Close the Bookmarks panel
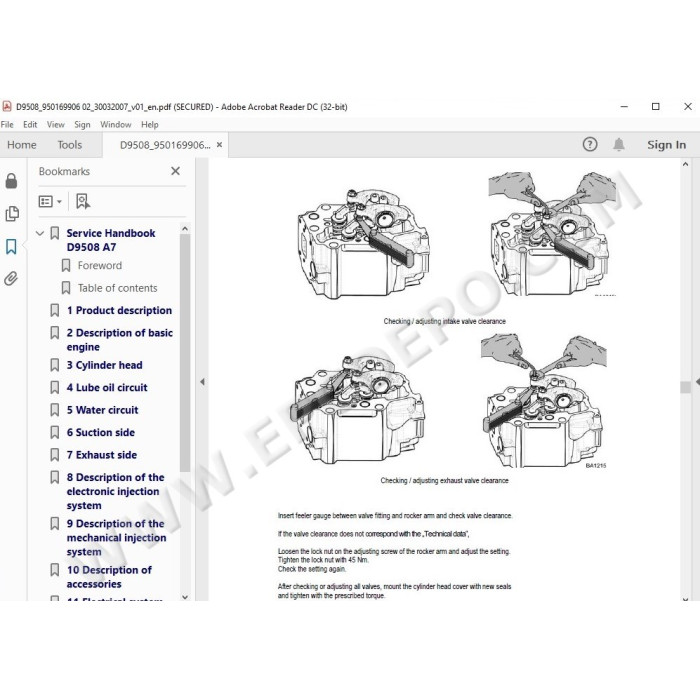 (175, 171)
